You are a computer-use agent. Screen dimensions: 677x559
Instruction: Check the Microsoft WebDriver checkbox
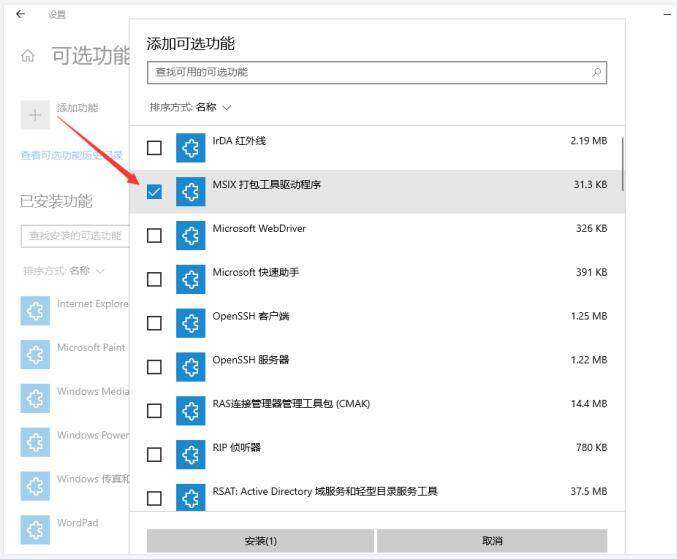click(x=154, y=236)
